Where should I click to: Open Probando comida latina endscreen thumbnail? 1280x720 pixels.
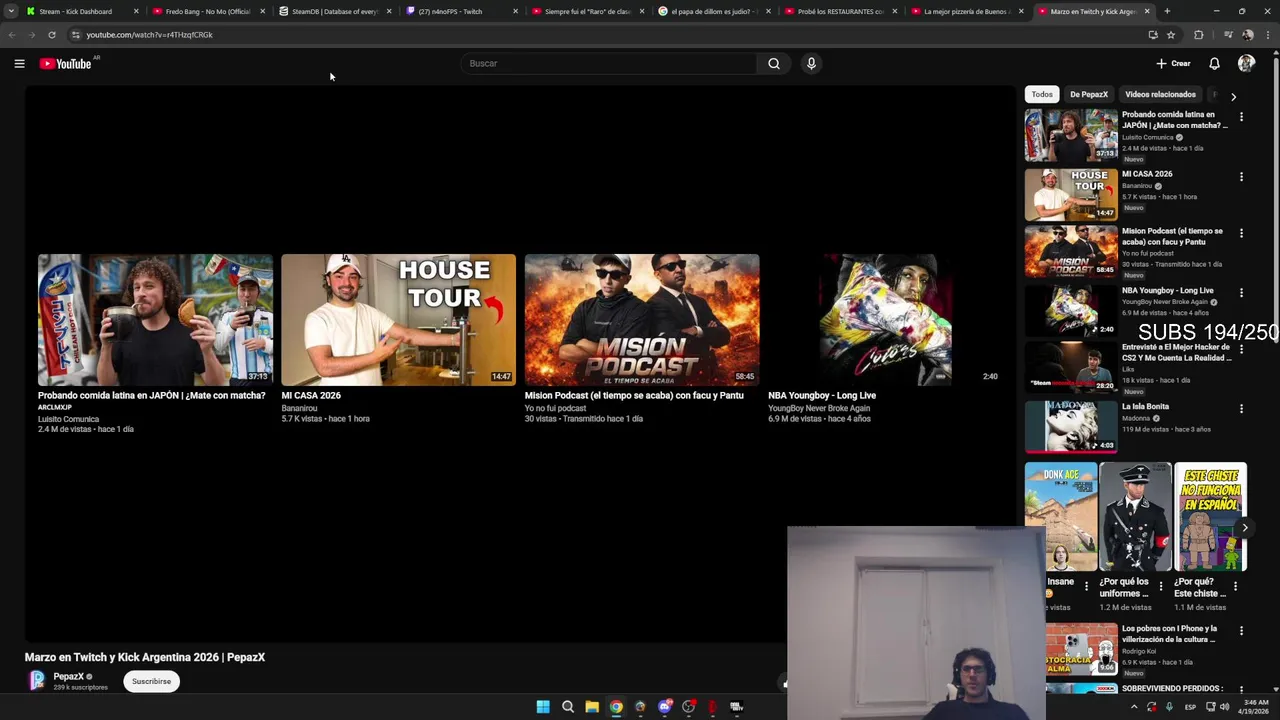[155, 320]
